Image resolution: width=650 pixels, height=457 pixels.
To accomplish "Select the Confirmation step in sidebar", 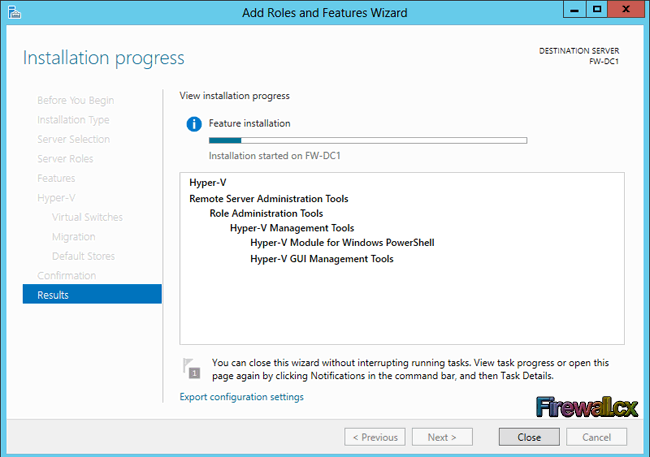I will pyautogui.click(x=66, y=275).
